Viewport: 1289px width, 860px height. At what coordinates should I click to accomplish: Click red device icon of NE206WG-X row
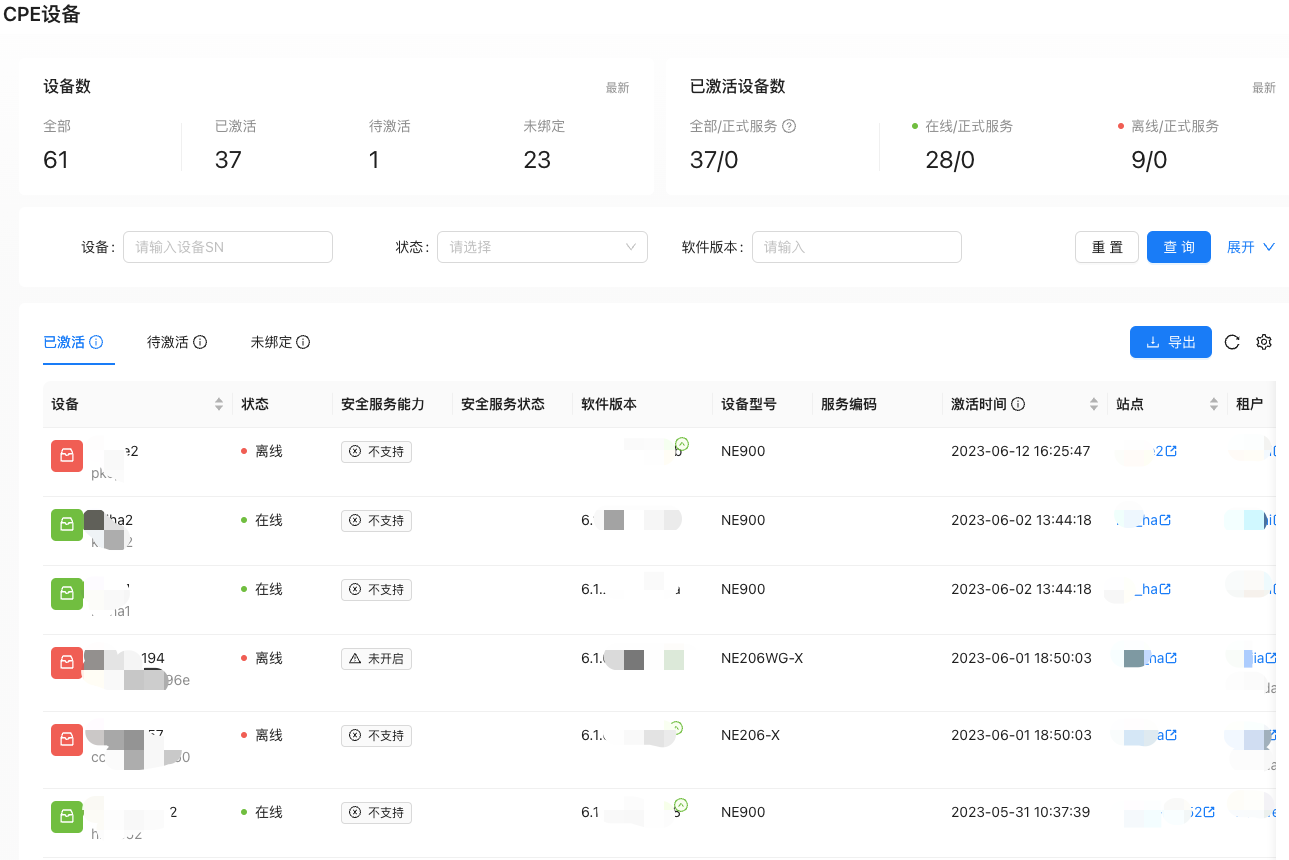point(67,662)
